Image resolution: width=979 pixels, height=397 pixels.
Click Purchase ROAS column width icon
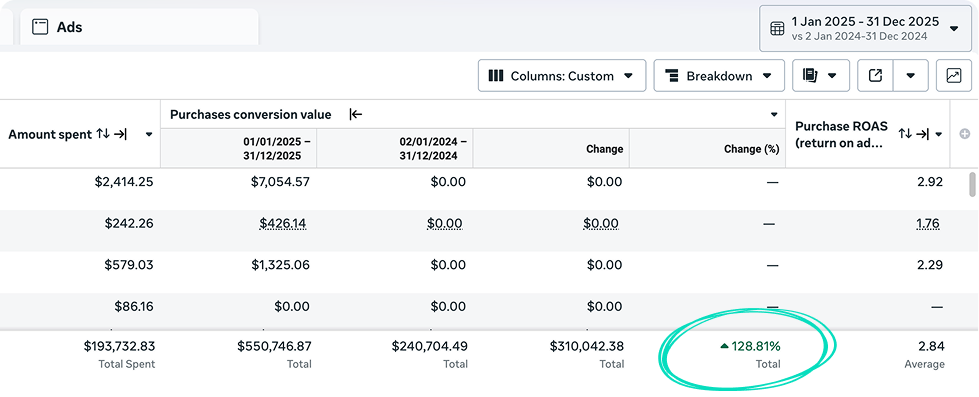923,134
